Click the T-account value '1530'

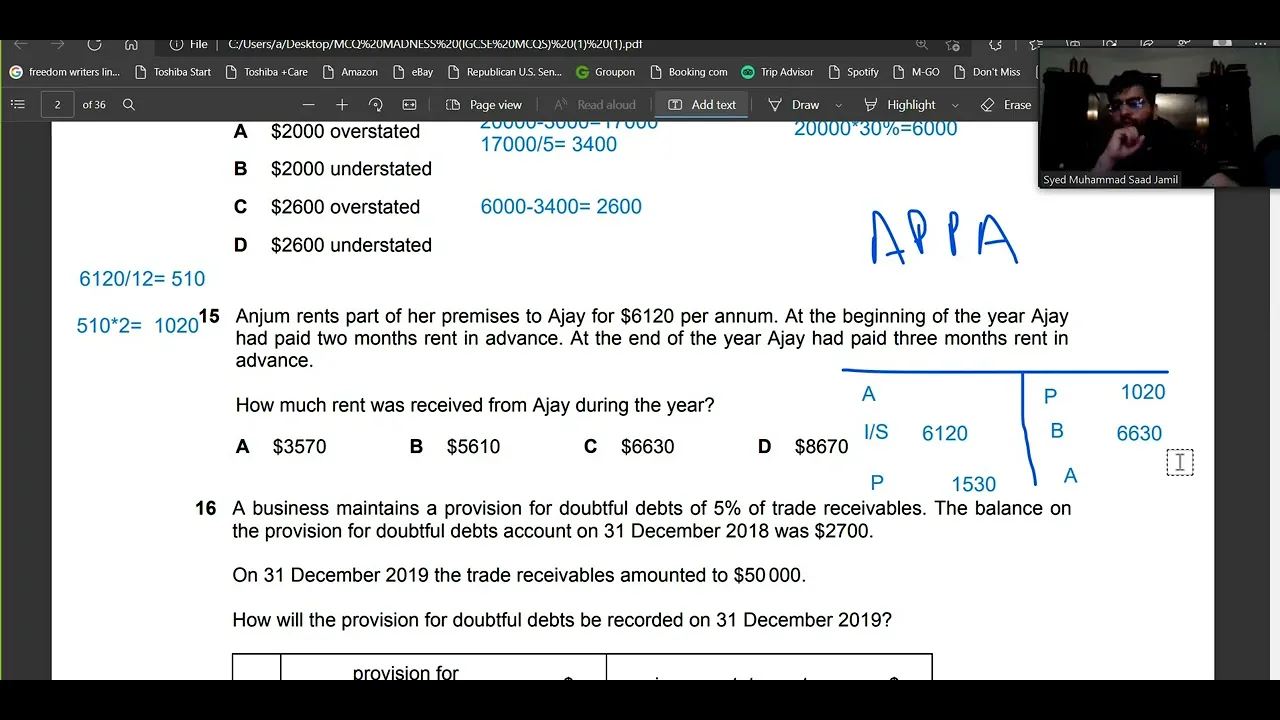[x=973, y=484]
